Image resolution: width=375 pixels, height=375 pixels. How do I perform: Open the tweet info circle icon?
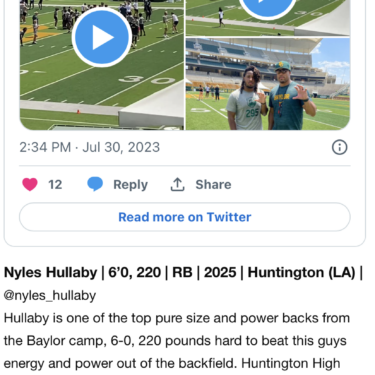pos(340,147)
